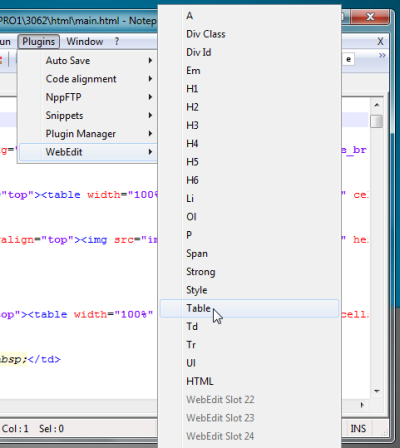Expand the Snippets submenu
This screenshot has width=400, height=448.
click(x=88, y=116)
